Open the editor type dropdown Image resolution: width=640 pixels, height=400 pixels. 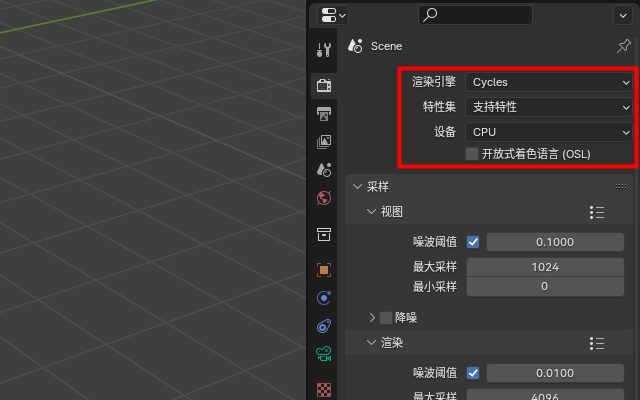[333, 15]
